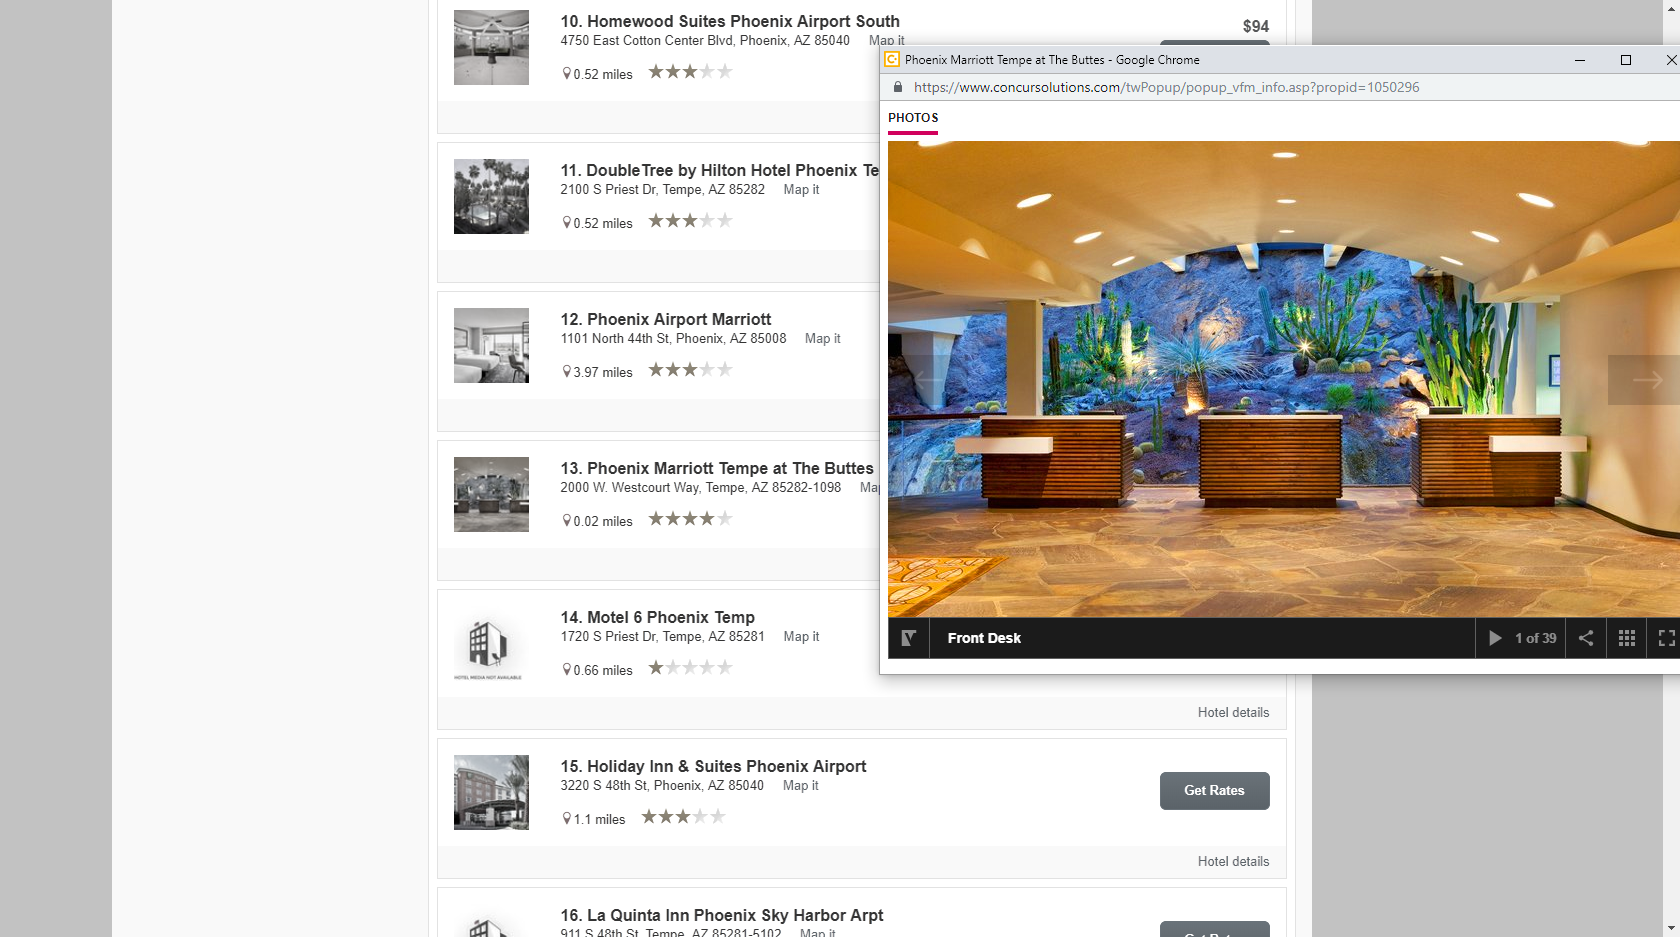The image size is (1680, 937).
Task: Click the Front Desk lobby photo
Action: click(x=1284, y=379)
